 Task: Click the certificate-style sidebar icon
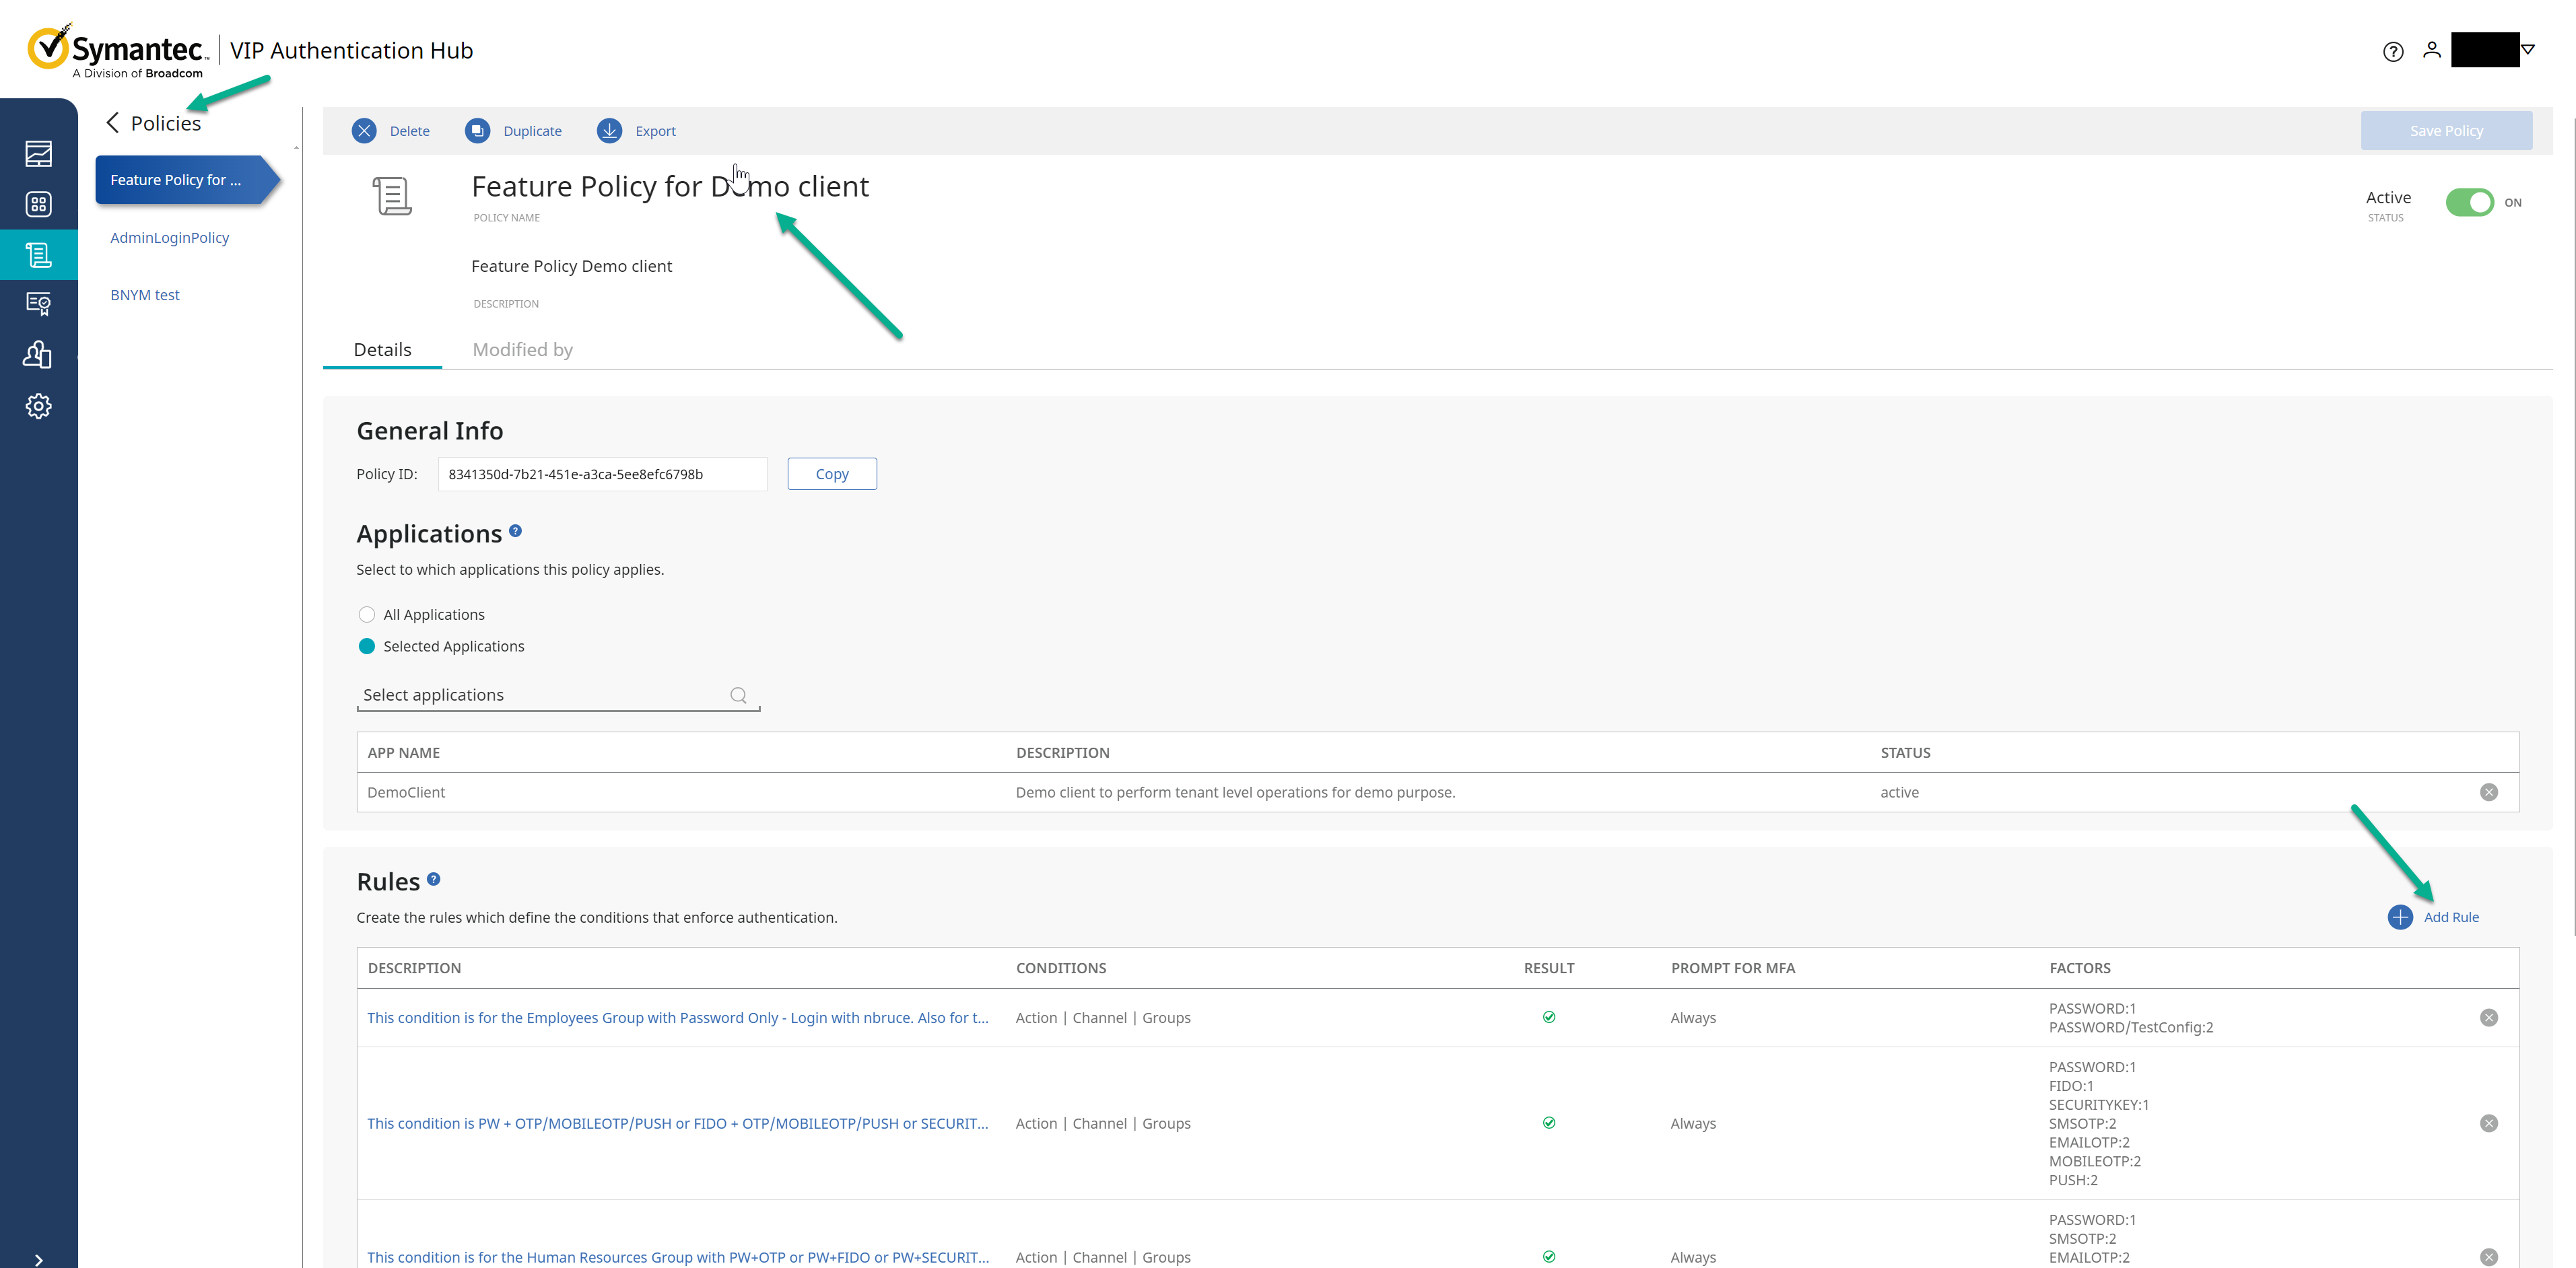coord(38,304)
